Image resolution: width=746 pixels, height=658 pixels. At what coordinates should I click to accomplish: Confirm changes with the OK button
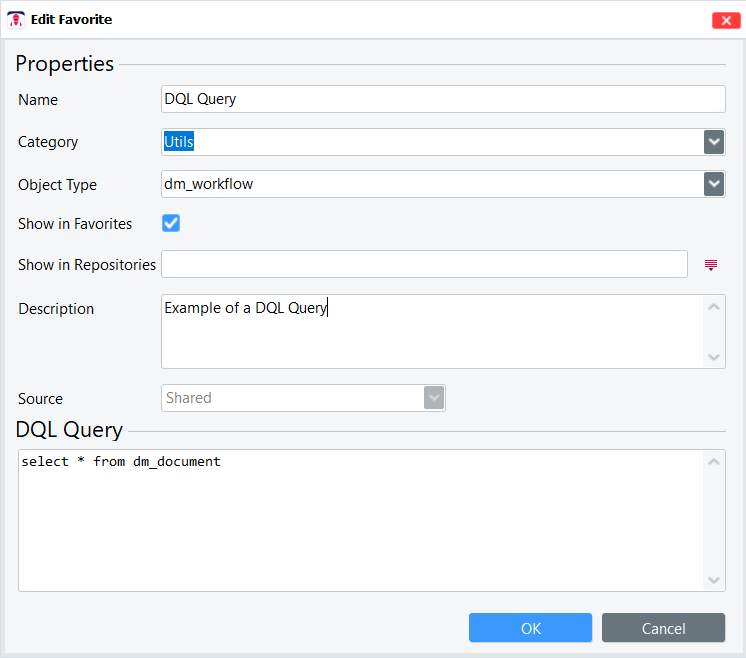(530, 628)
